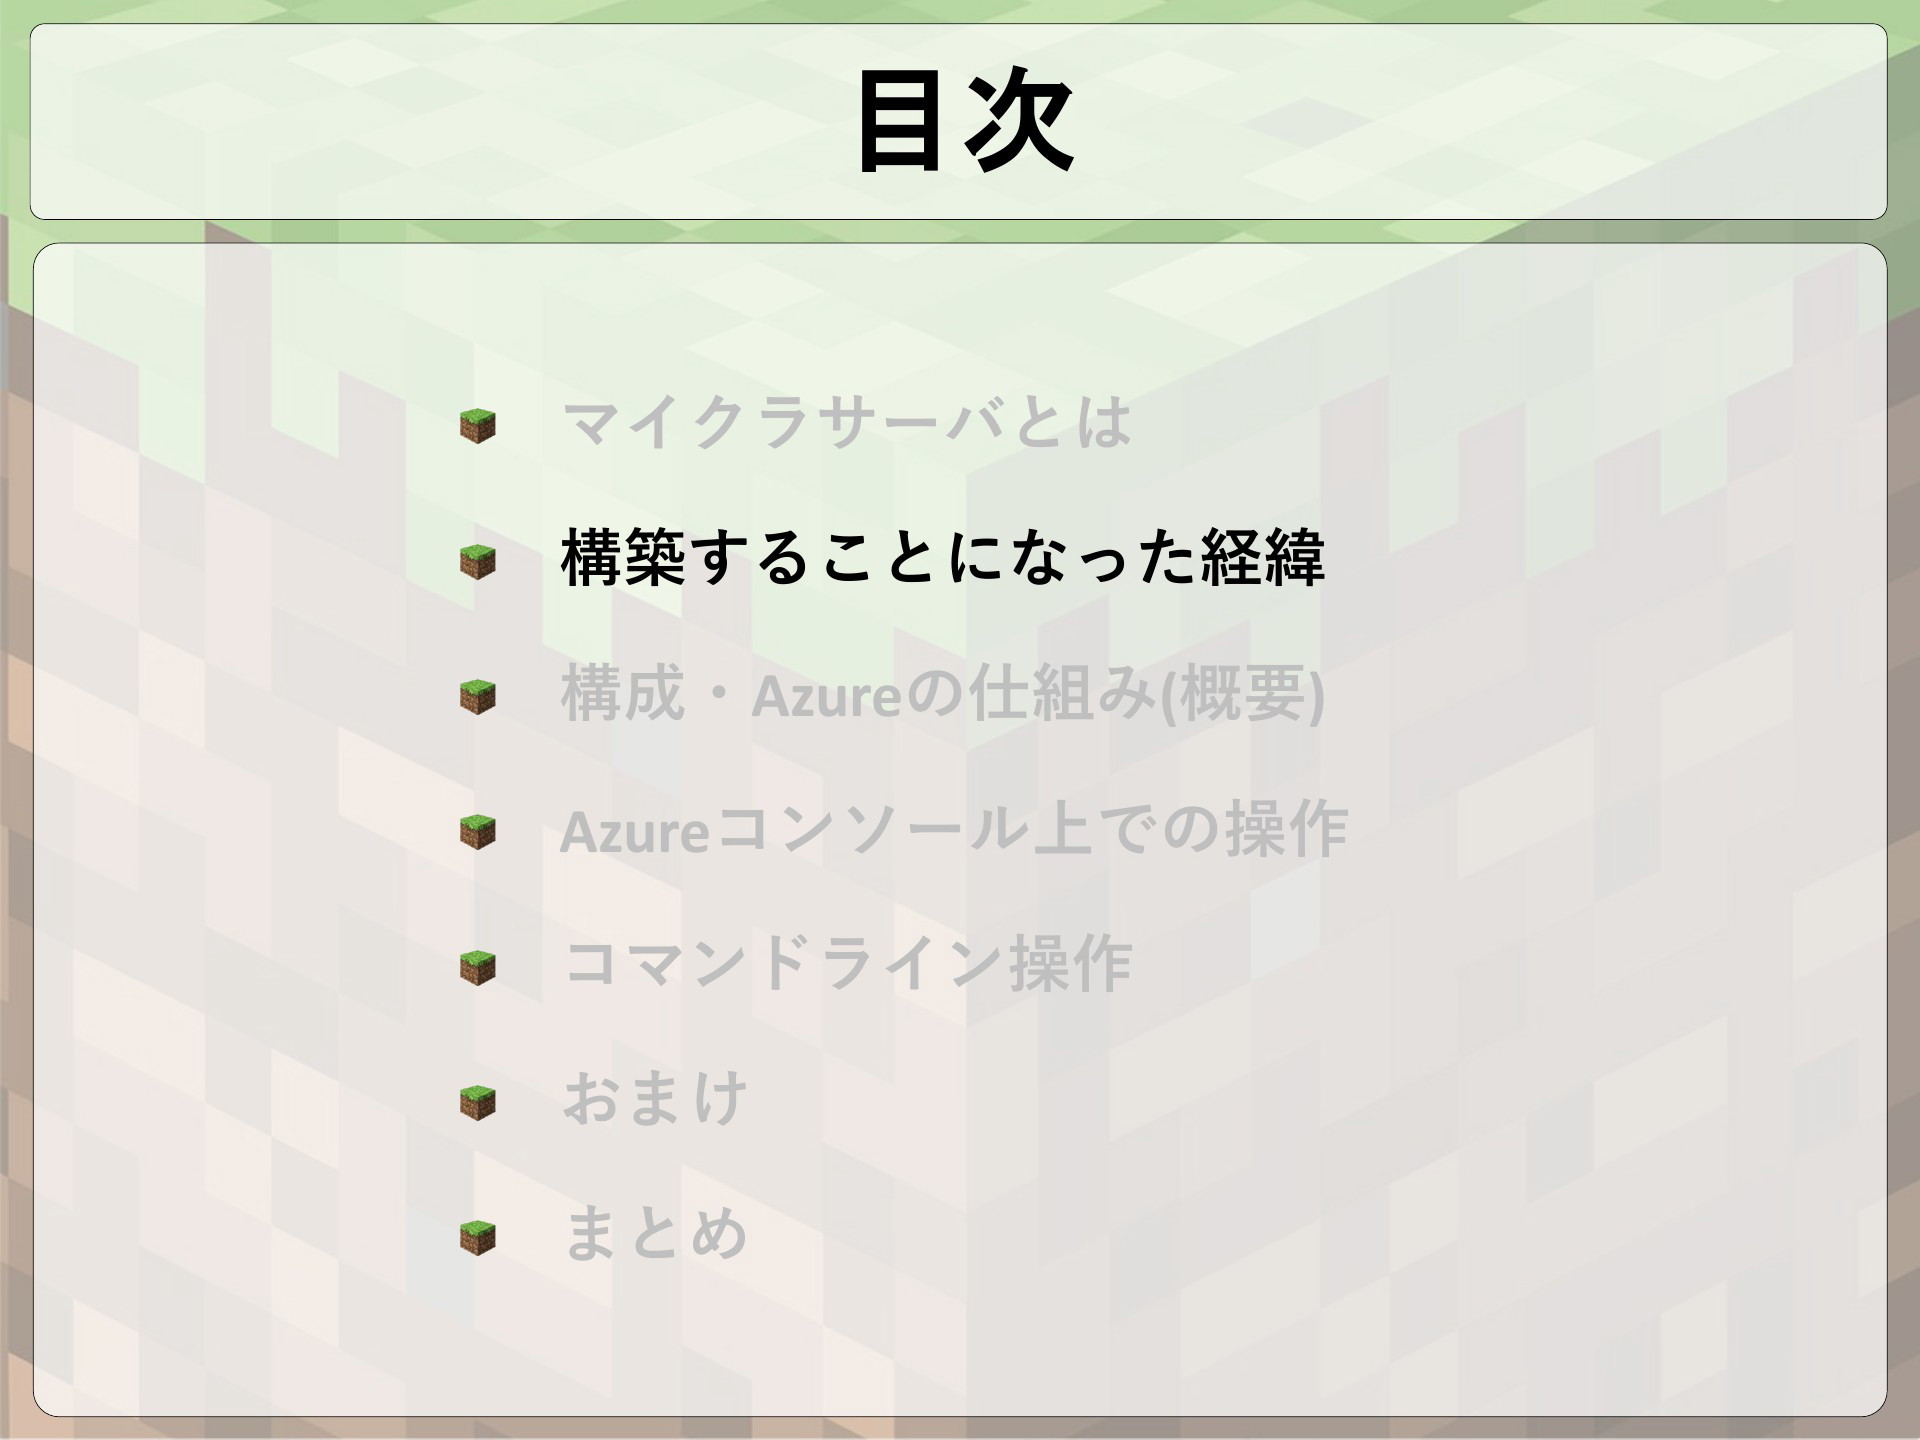
Task: Click grass block bullet beside マイクラサーバとは
Action: point(478,427)
